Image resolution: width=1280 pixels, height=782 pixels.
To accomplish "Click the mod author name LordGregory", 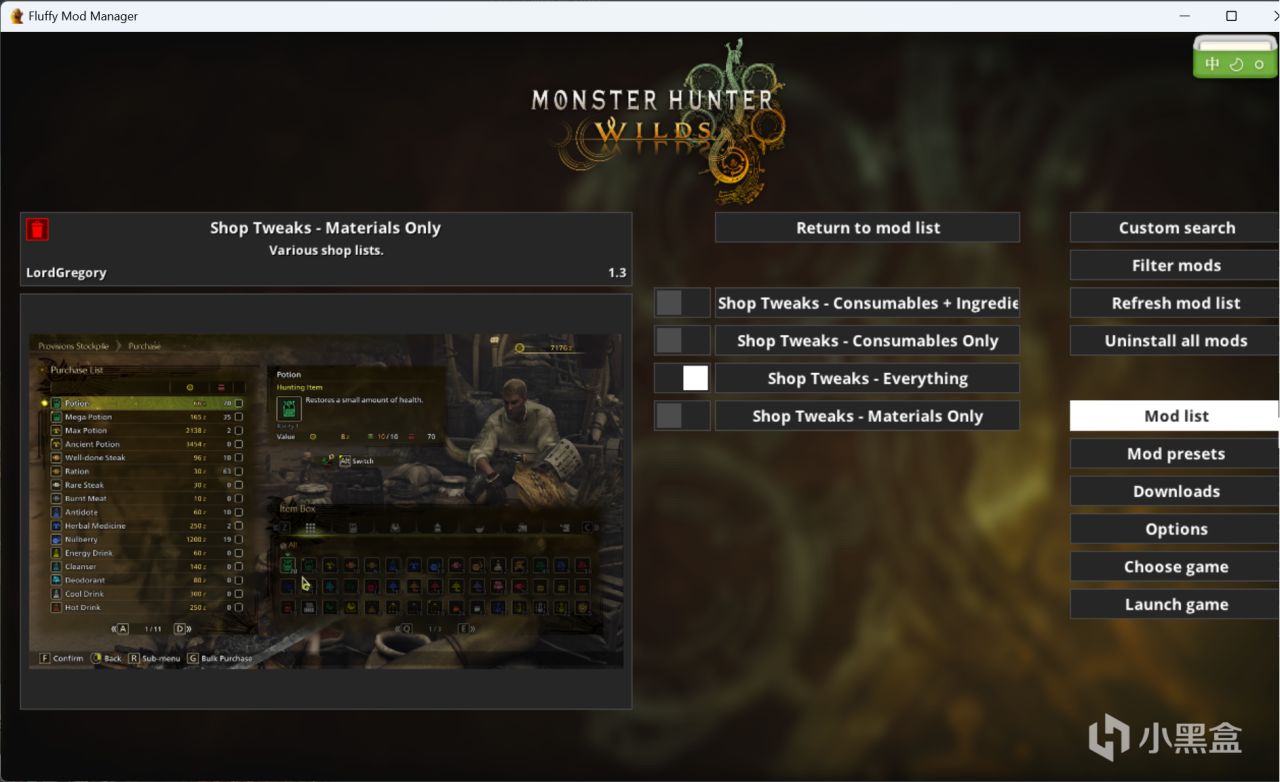I will (x=66, y=273).
